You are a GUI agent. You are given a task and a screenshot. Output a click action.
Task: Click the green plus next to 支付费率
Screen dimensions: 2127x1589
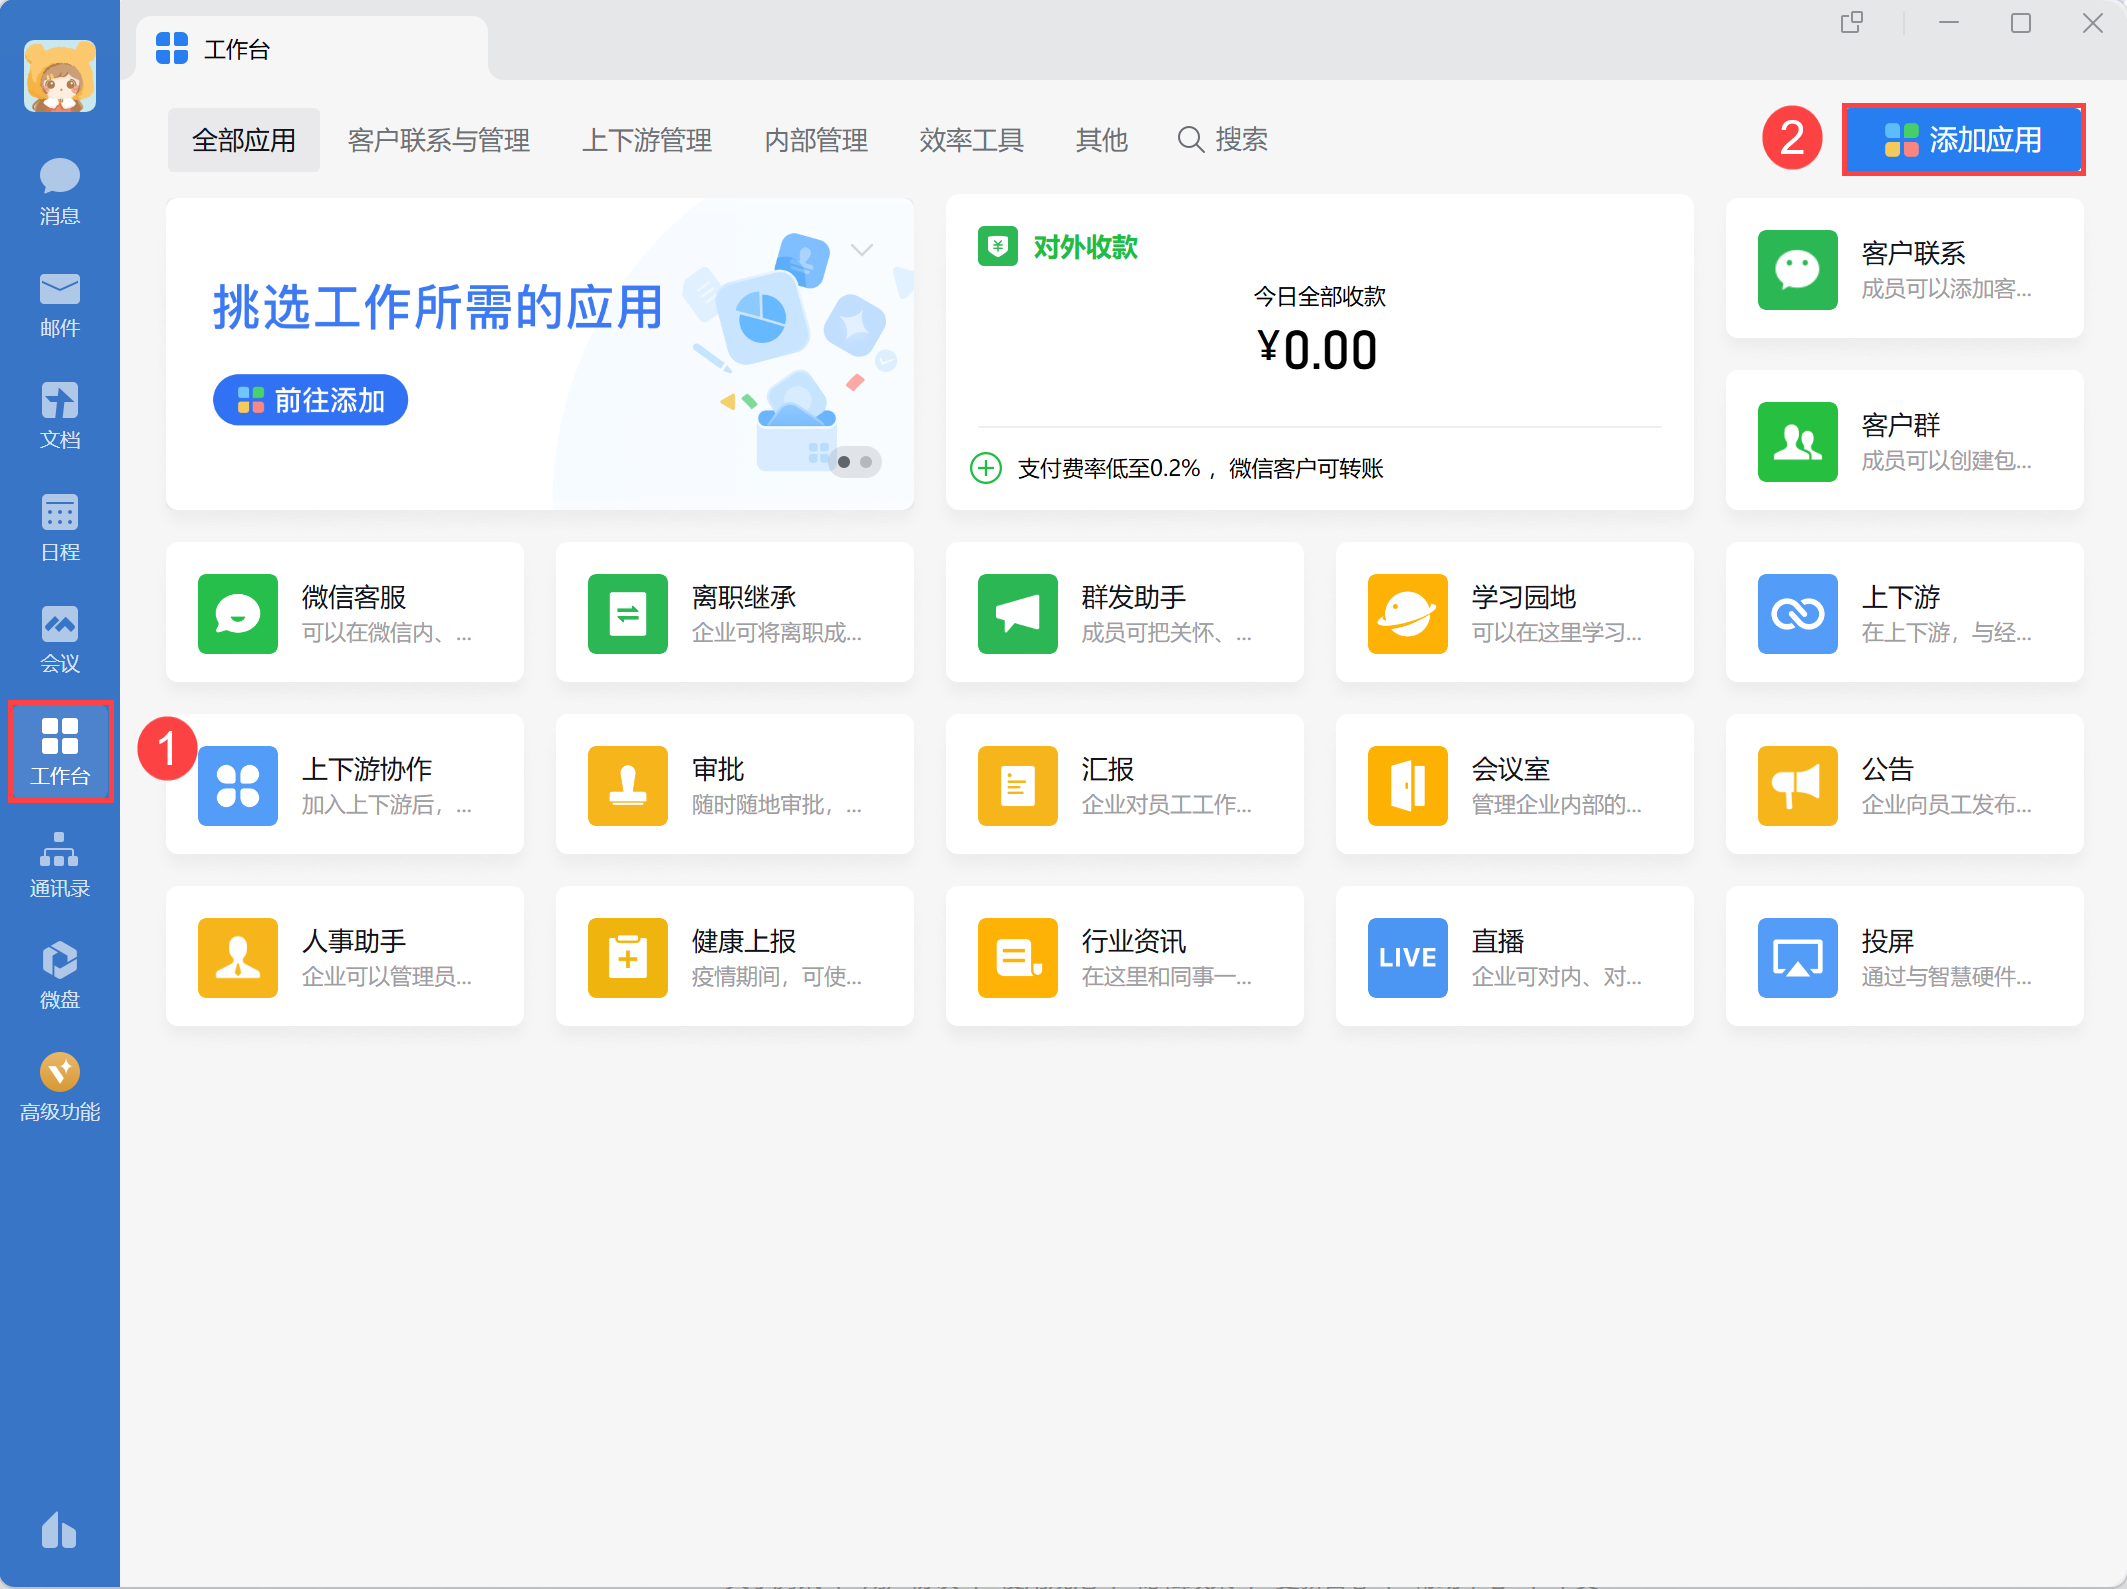986,468
